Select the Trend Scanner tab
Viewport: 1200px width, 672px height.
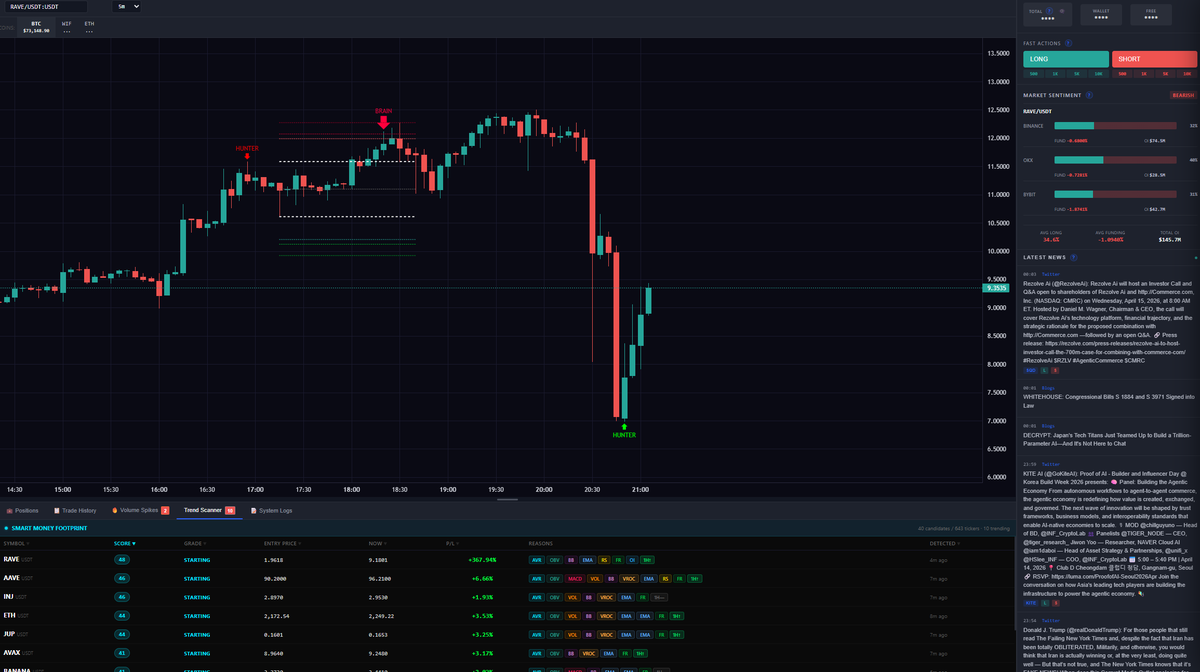pos(209,510)
